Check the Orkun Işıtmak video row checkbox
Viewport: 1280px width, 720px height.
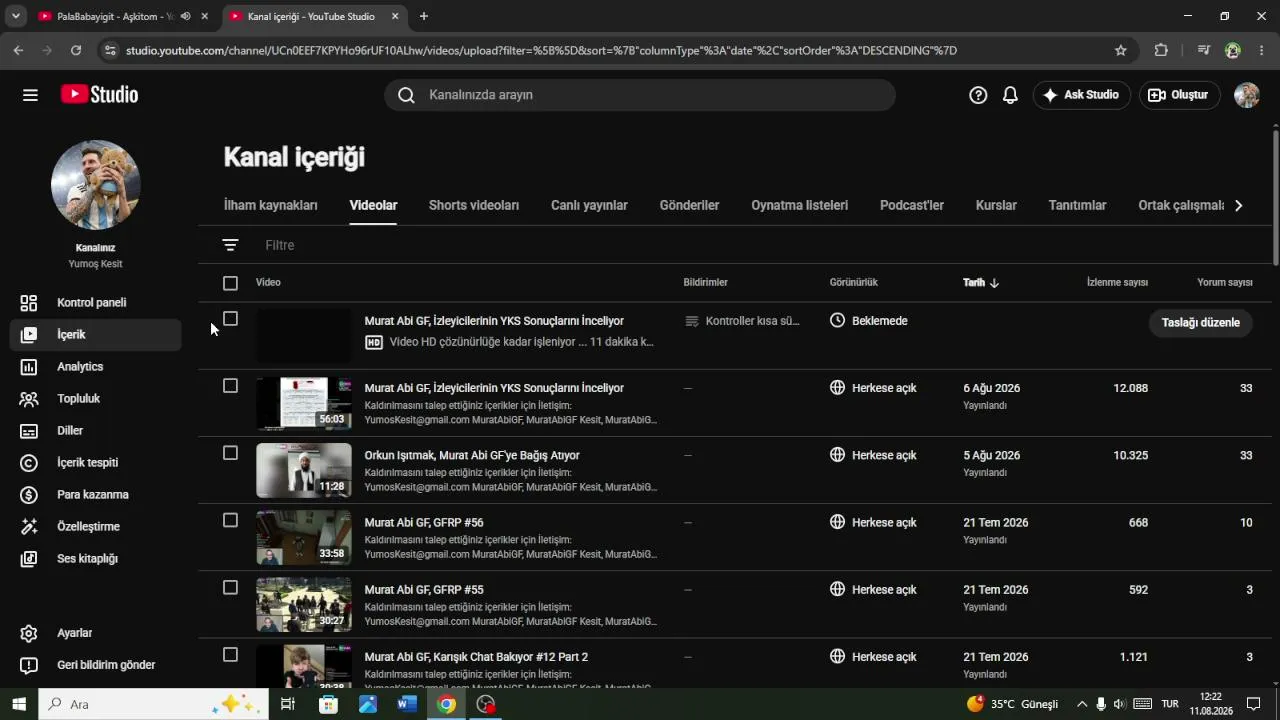[230, 453]
